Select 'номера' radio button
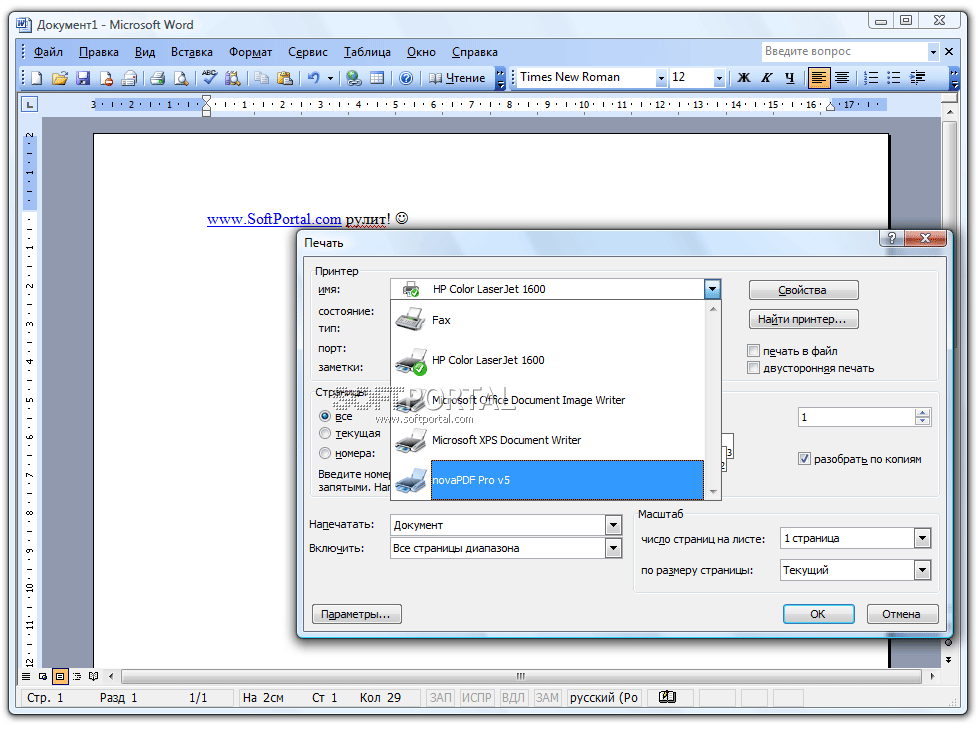 [325, 453]
